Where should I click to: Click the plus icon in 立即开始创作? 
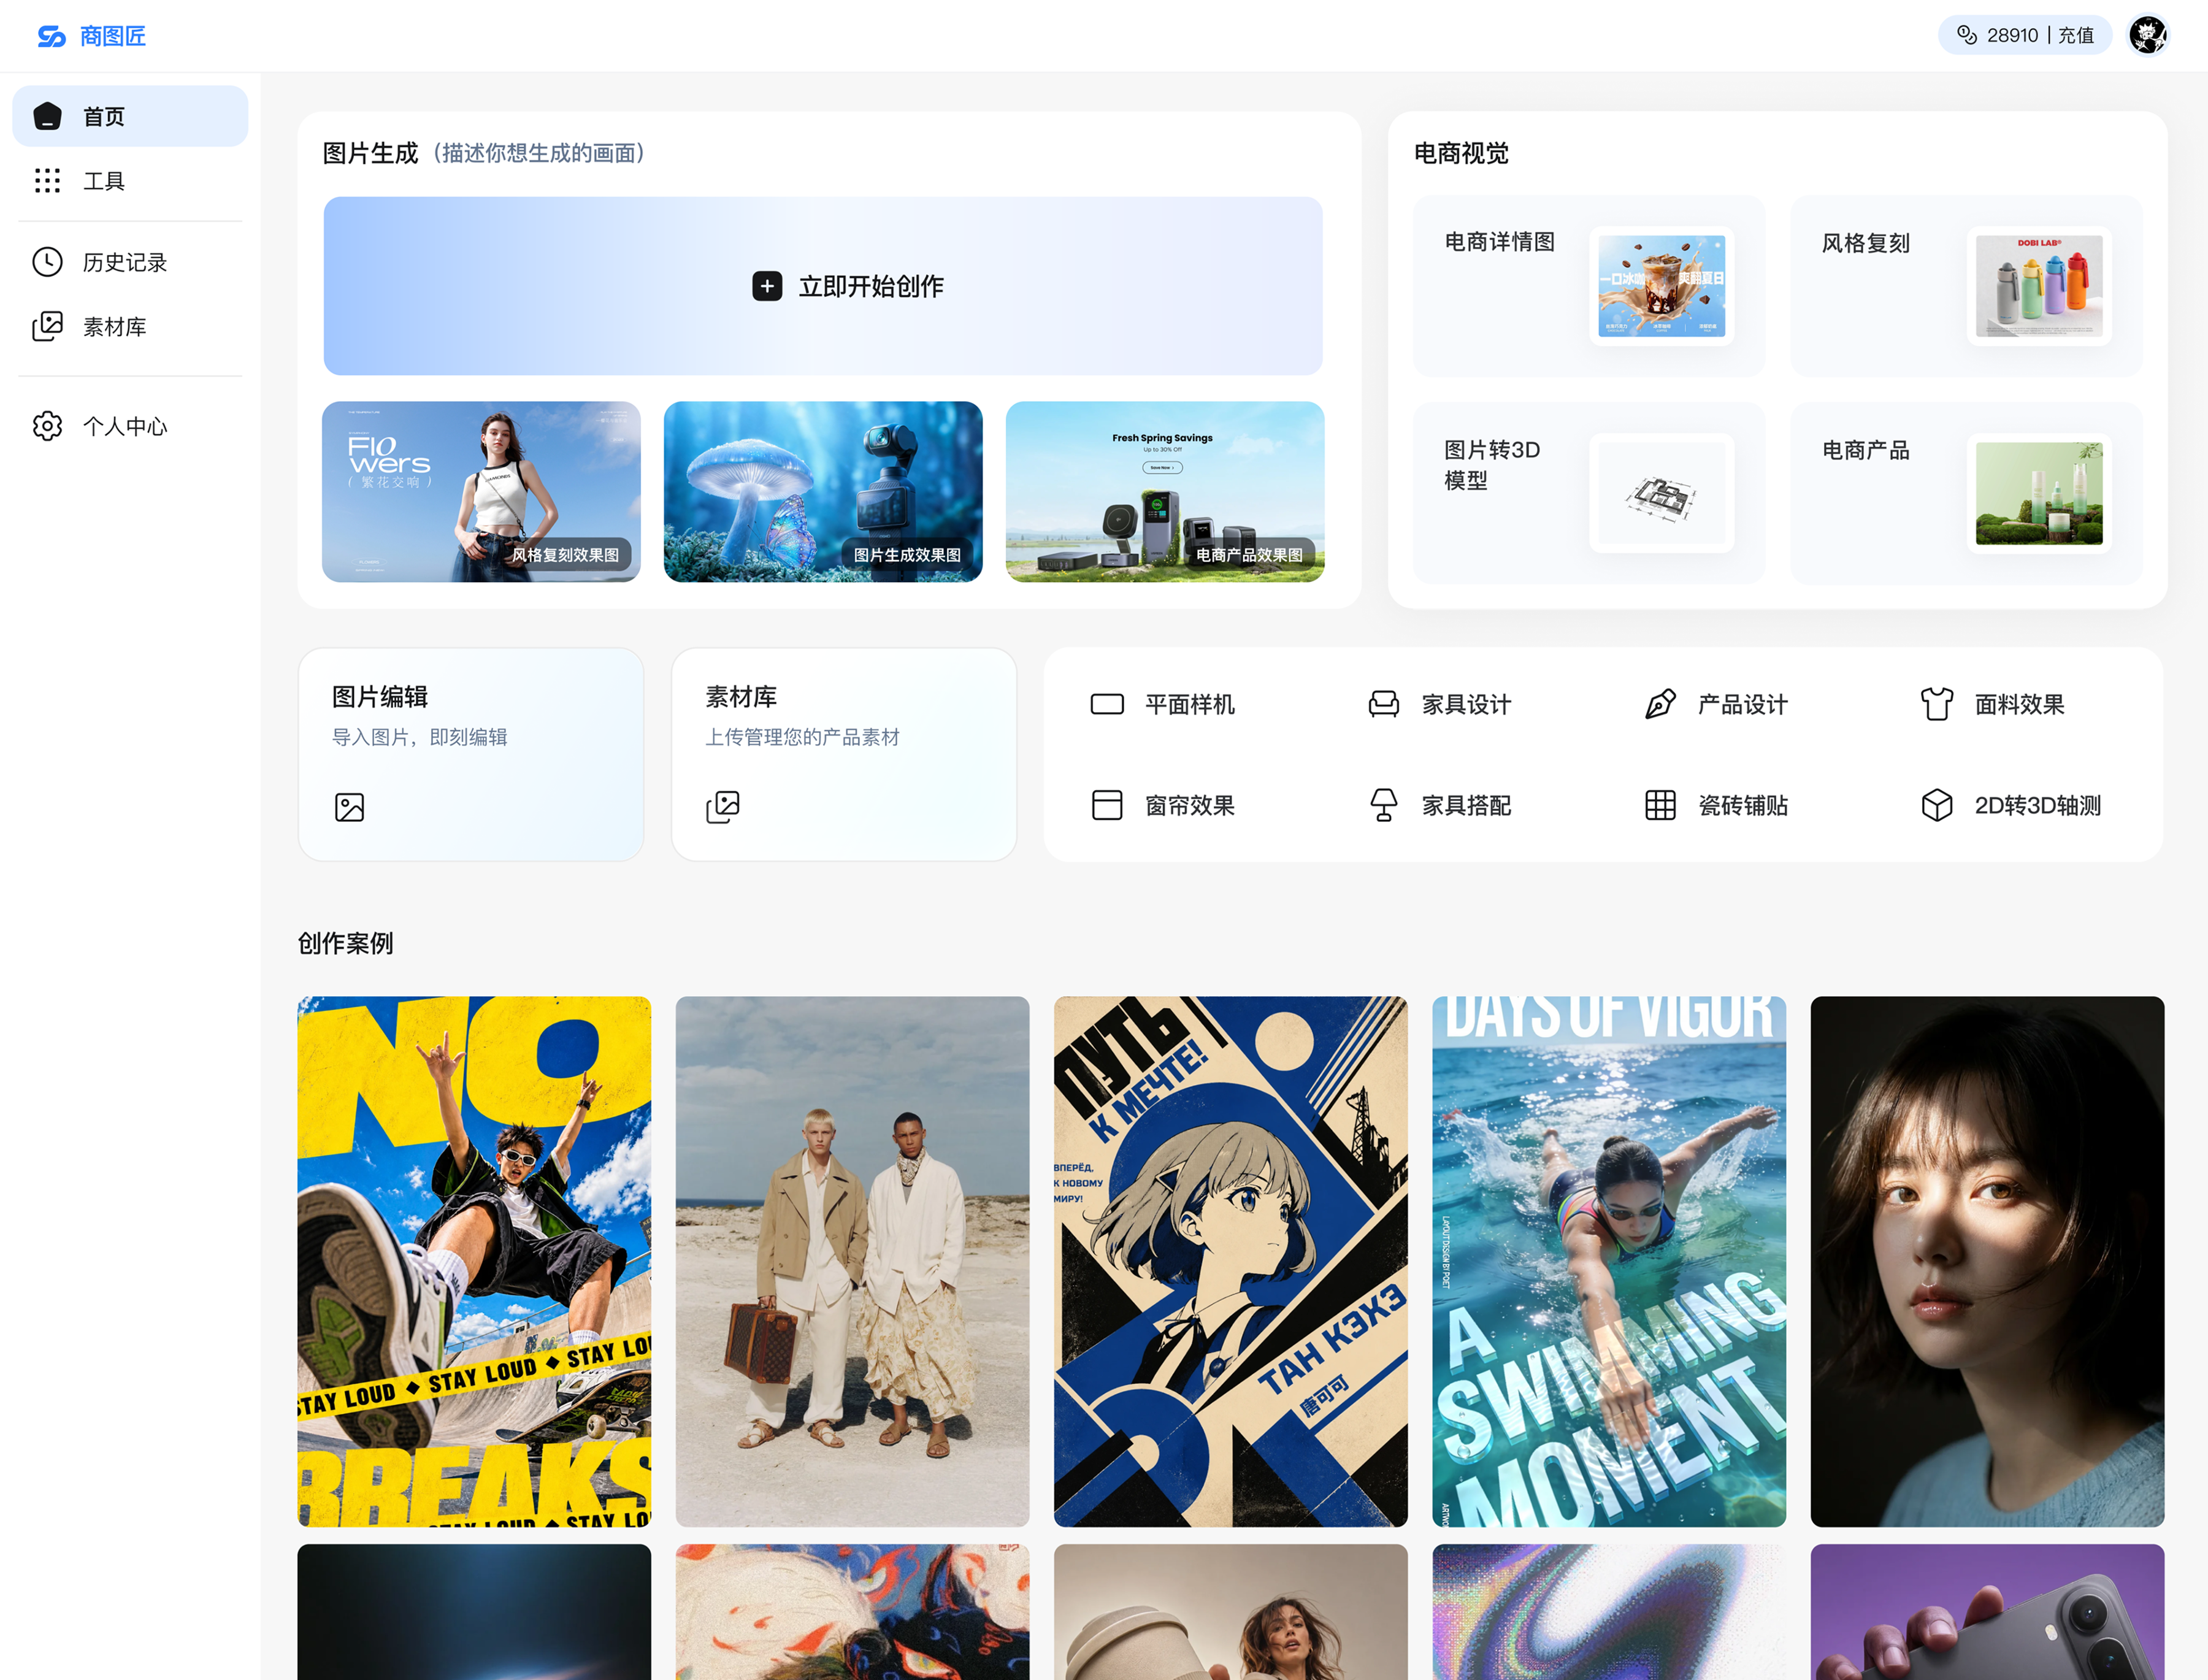767,286
